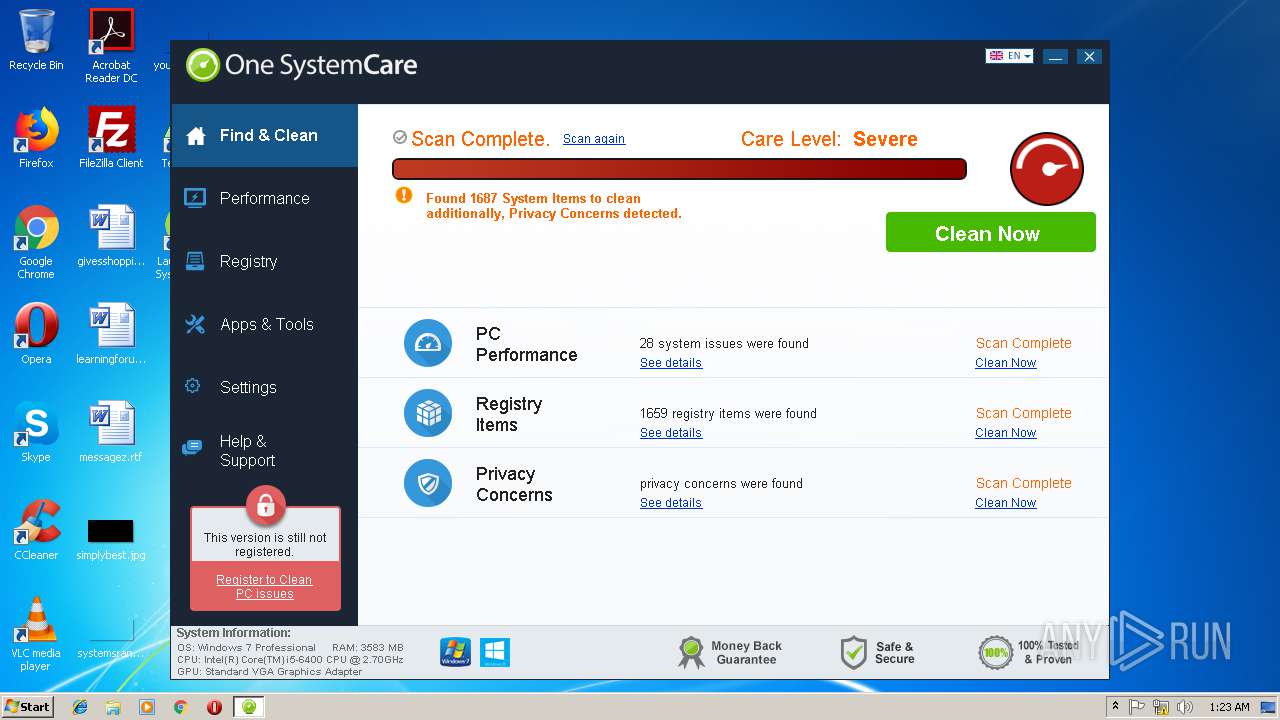The image size is (1280, 720).
Task: Clean Now link for Privacy Concerns
Action: [x=1005, y=503]
